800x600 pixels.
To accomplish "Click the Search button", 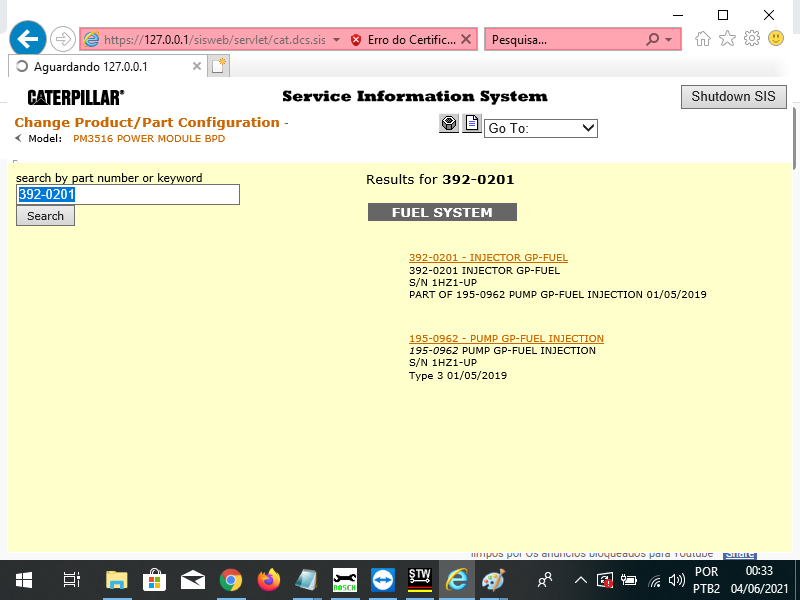I will pyautogui.click(x=45, y=216).
